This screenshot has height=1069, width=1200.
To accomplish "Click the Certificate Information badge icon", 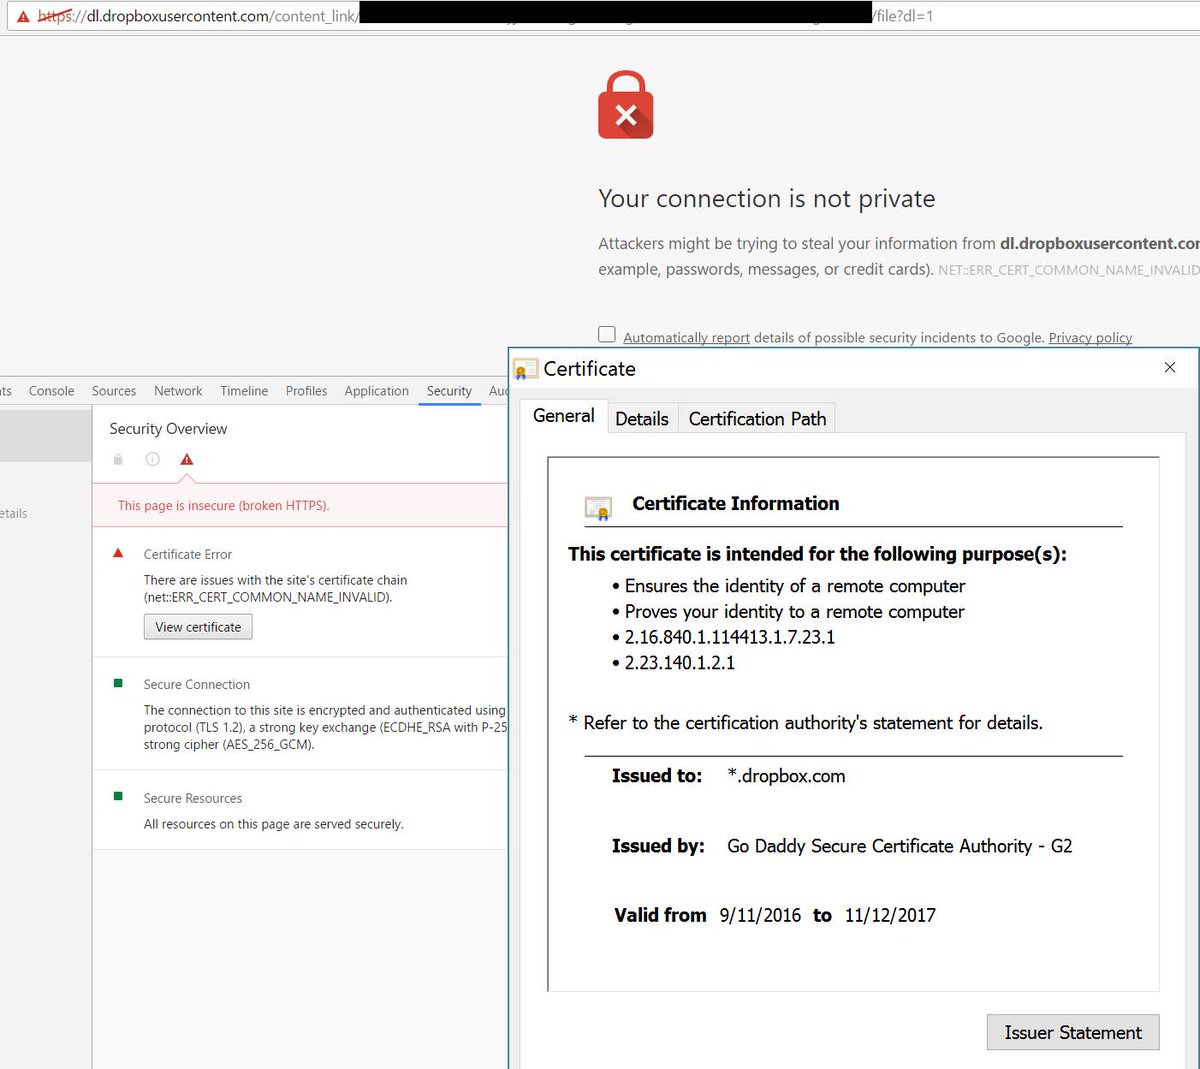I will pyautogui.click(x=598, y=508).
